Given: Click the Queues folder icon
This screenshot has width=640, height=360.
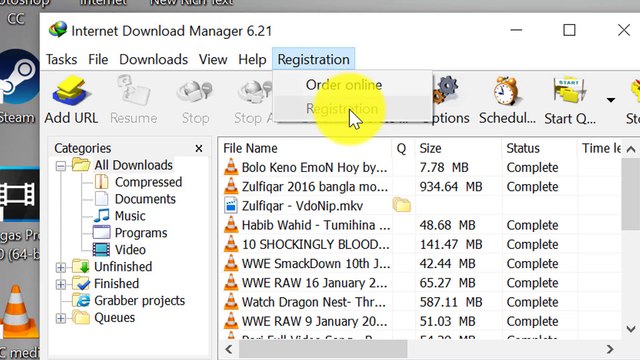Looking at the screenshot, I should click(81, 317).
